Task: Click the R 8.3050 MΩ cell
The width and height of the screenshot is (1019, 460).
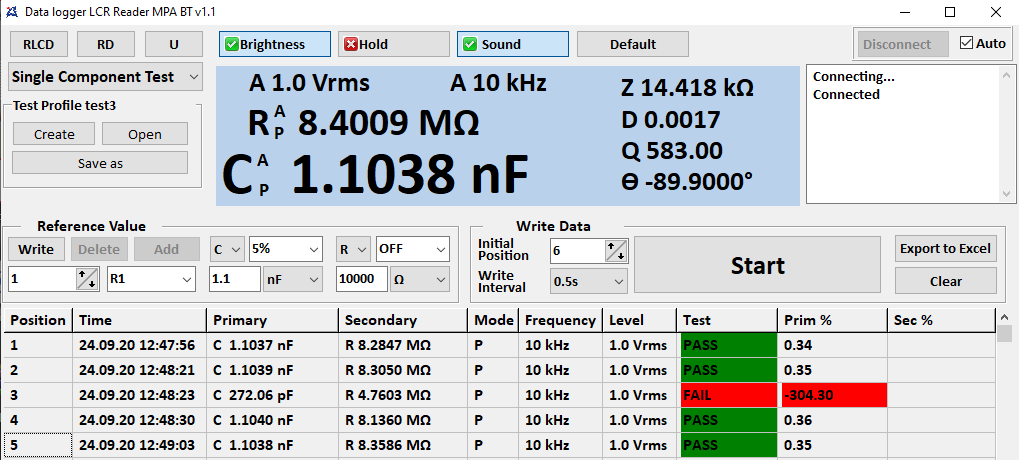Action: point(403,370)
